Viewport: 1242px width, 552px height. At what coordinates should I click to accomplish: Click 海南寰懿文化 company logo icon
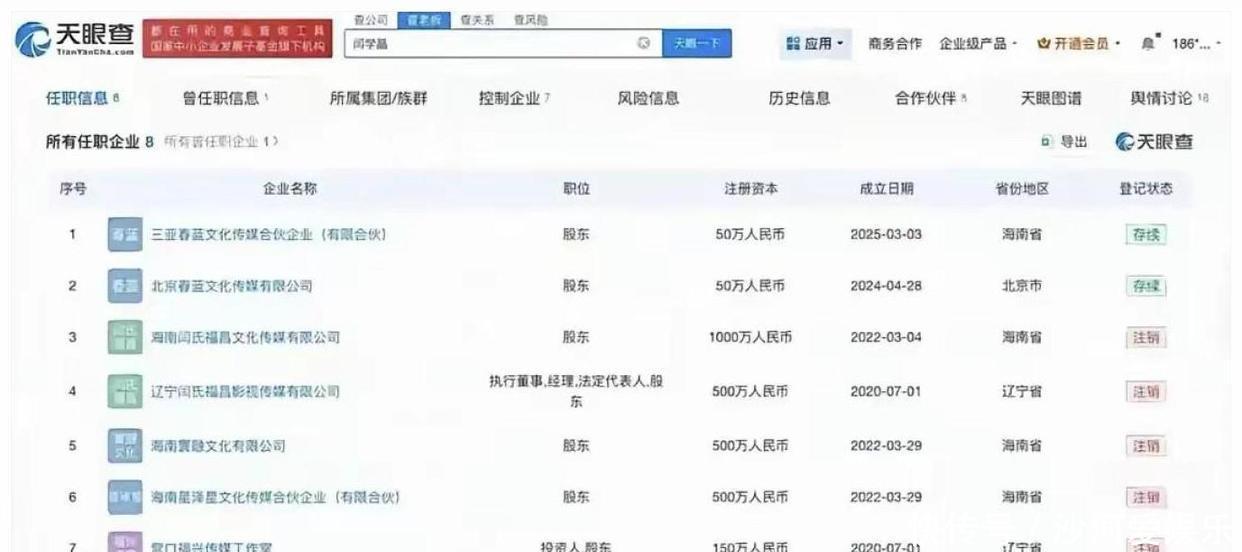(x=124, y=445)
